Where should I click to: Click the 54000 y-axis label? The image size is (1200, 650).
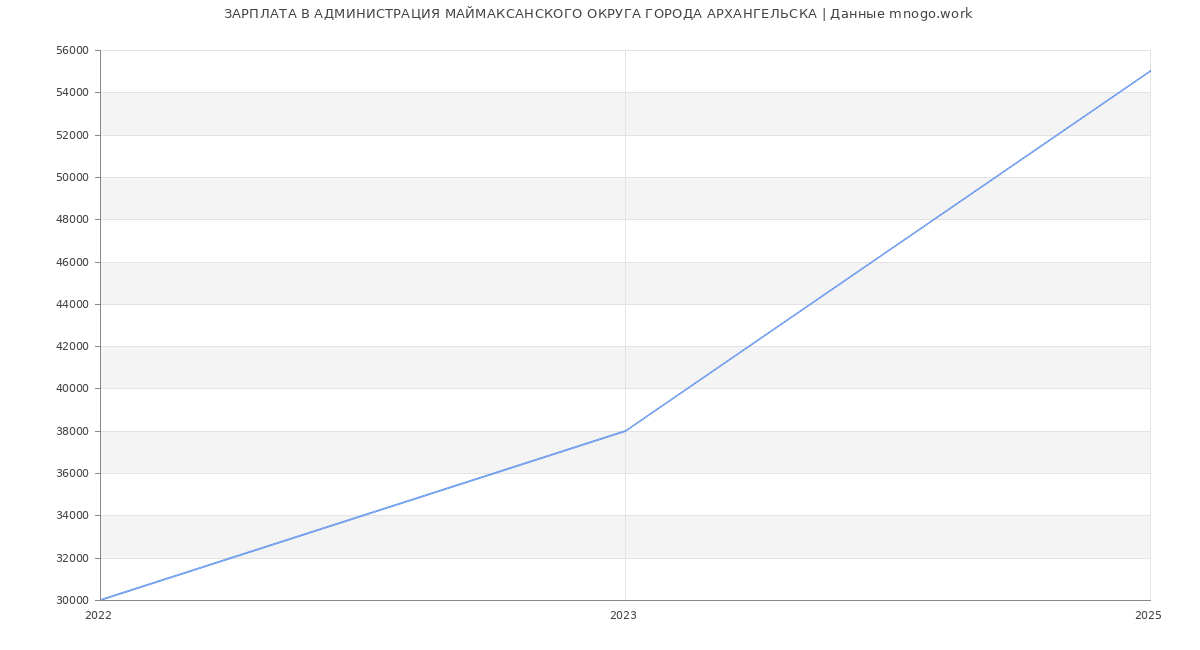click(74, 93)
